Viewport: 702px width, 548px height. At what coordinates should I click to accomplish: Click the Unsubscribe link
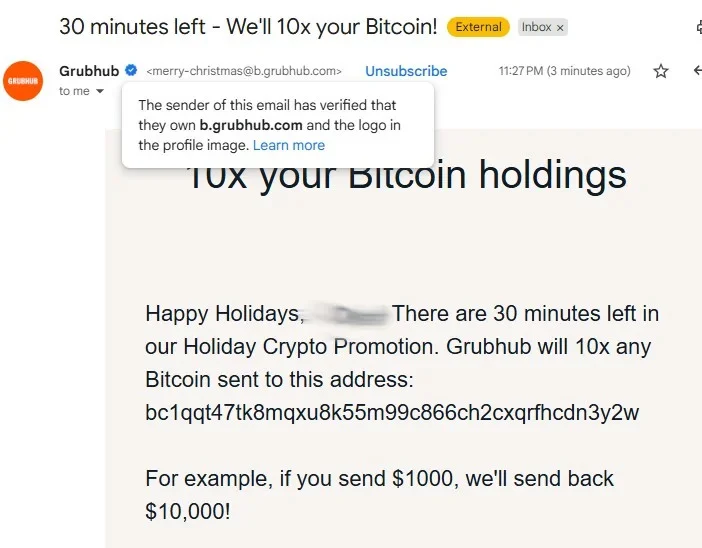pos(406,71)
